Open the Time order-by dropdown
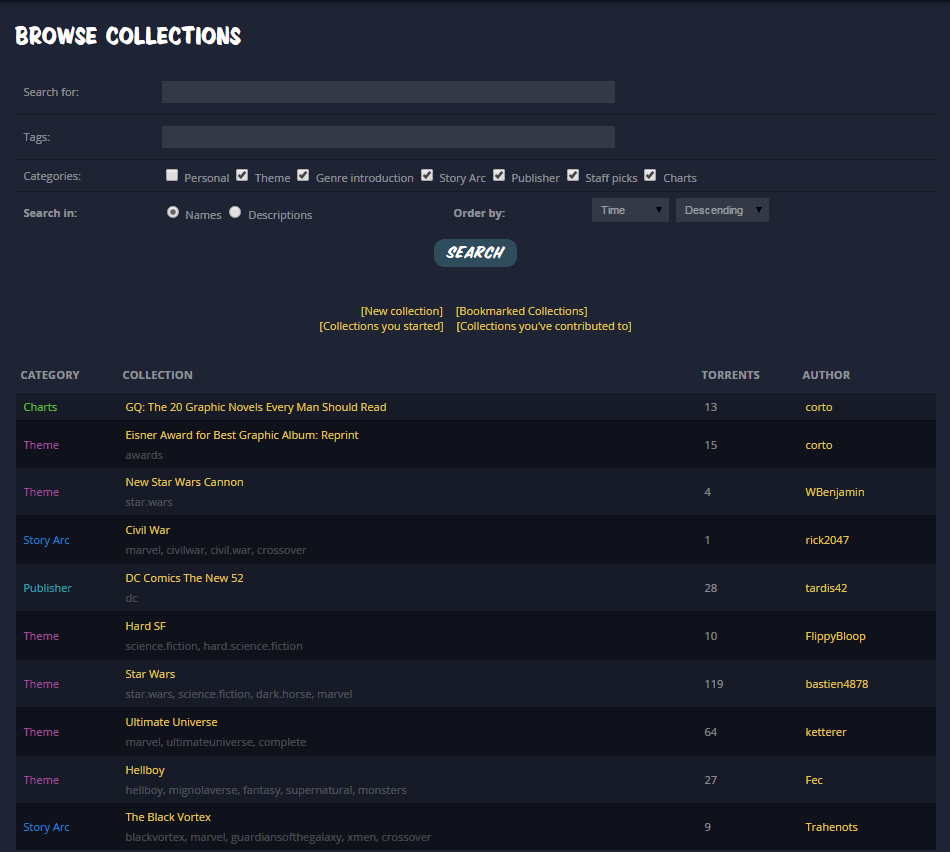 coord(630,210)
